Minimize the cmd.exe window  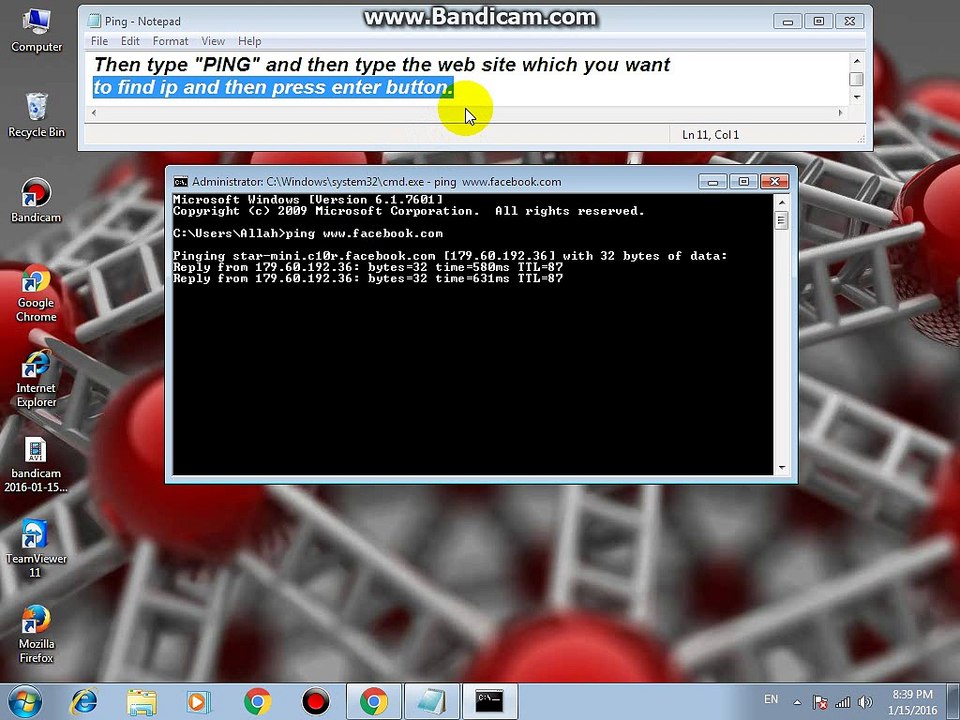coord(713,182)
